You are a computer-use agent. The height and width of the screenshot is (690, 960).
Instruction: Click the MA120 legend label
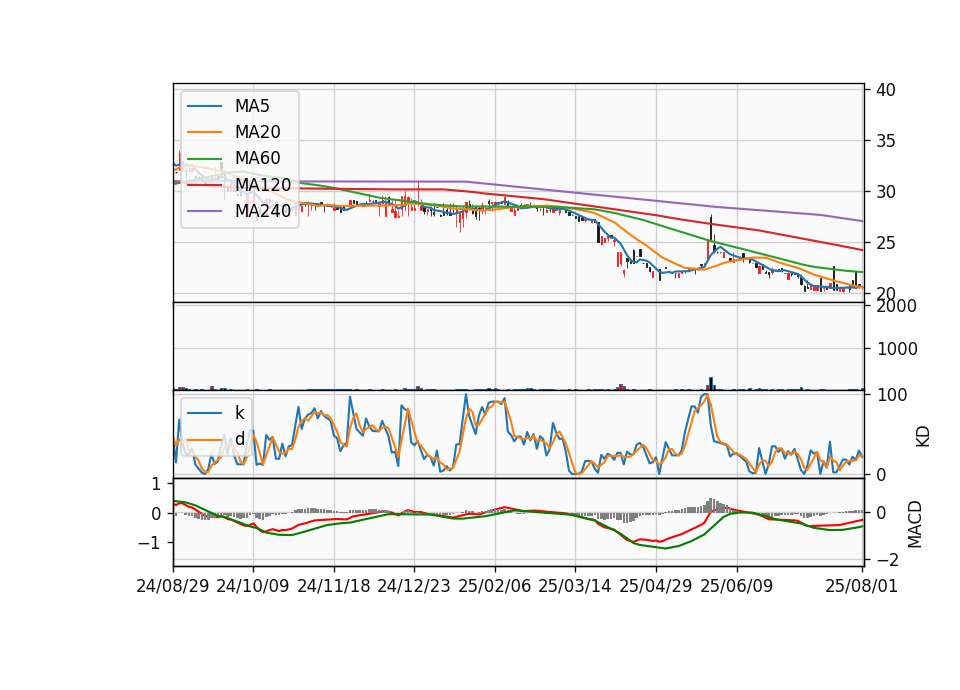[x=263, y=184]
